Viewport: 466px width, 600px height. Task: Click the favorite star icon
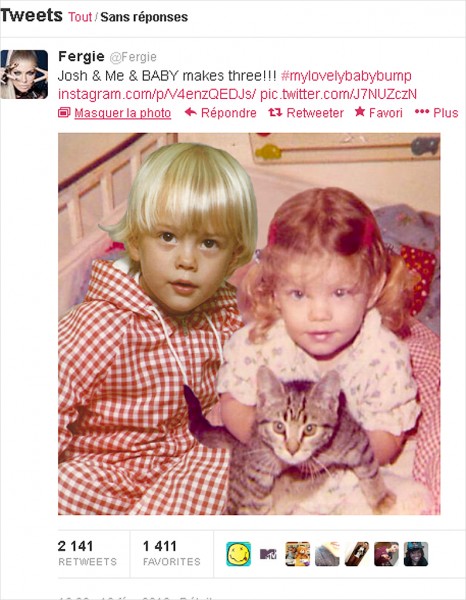point(360,112)
